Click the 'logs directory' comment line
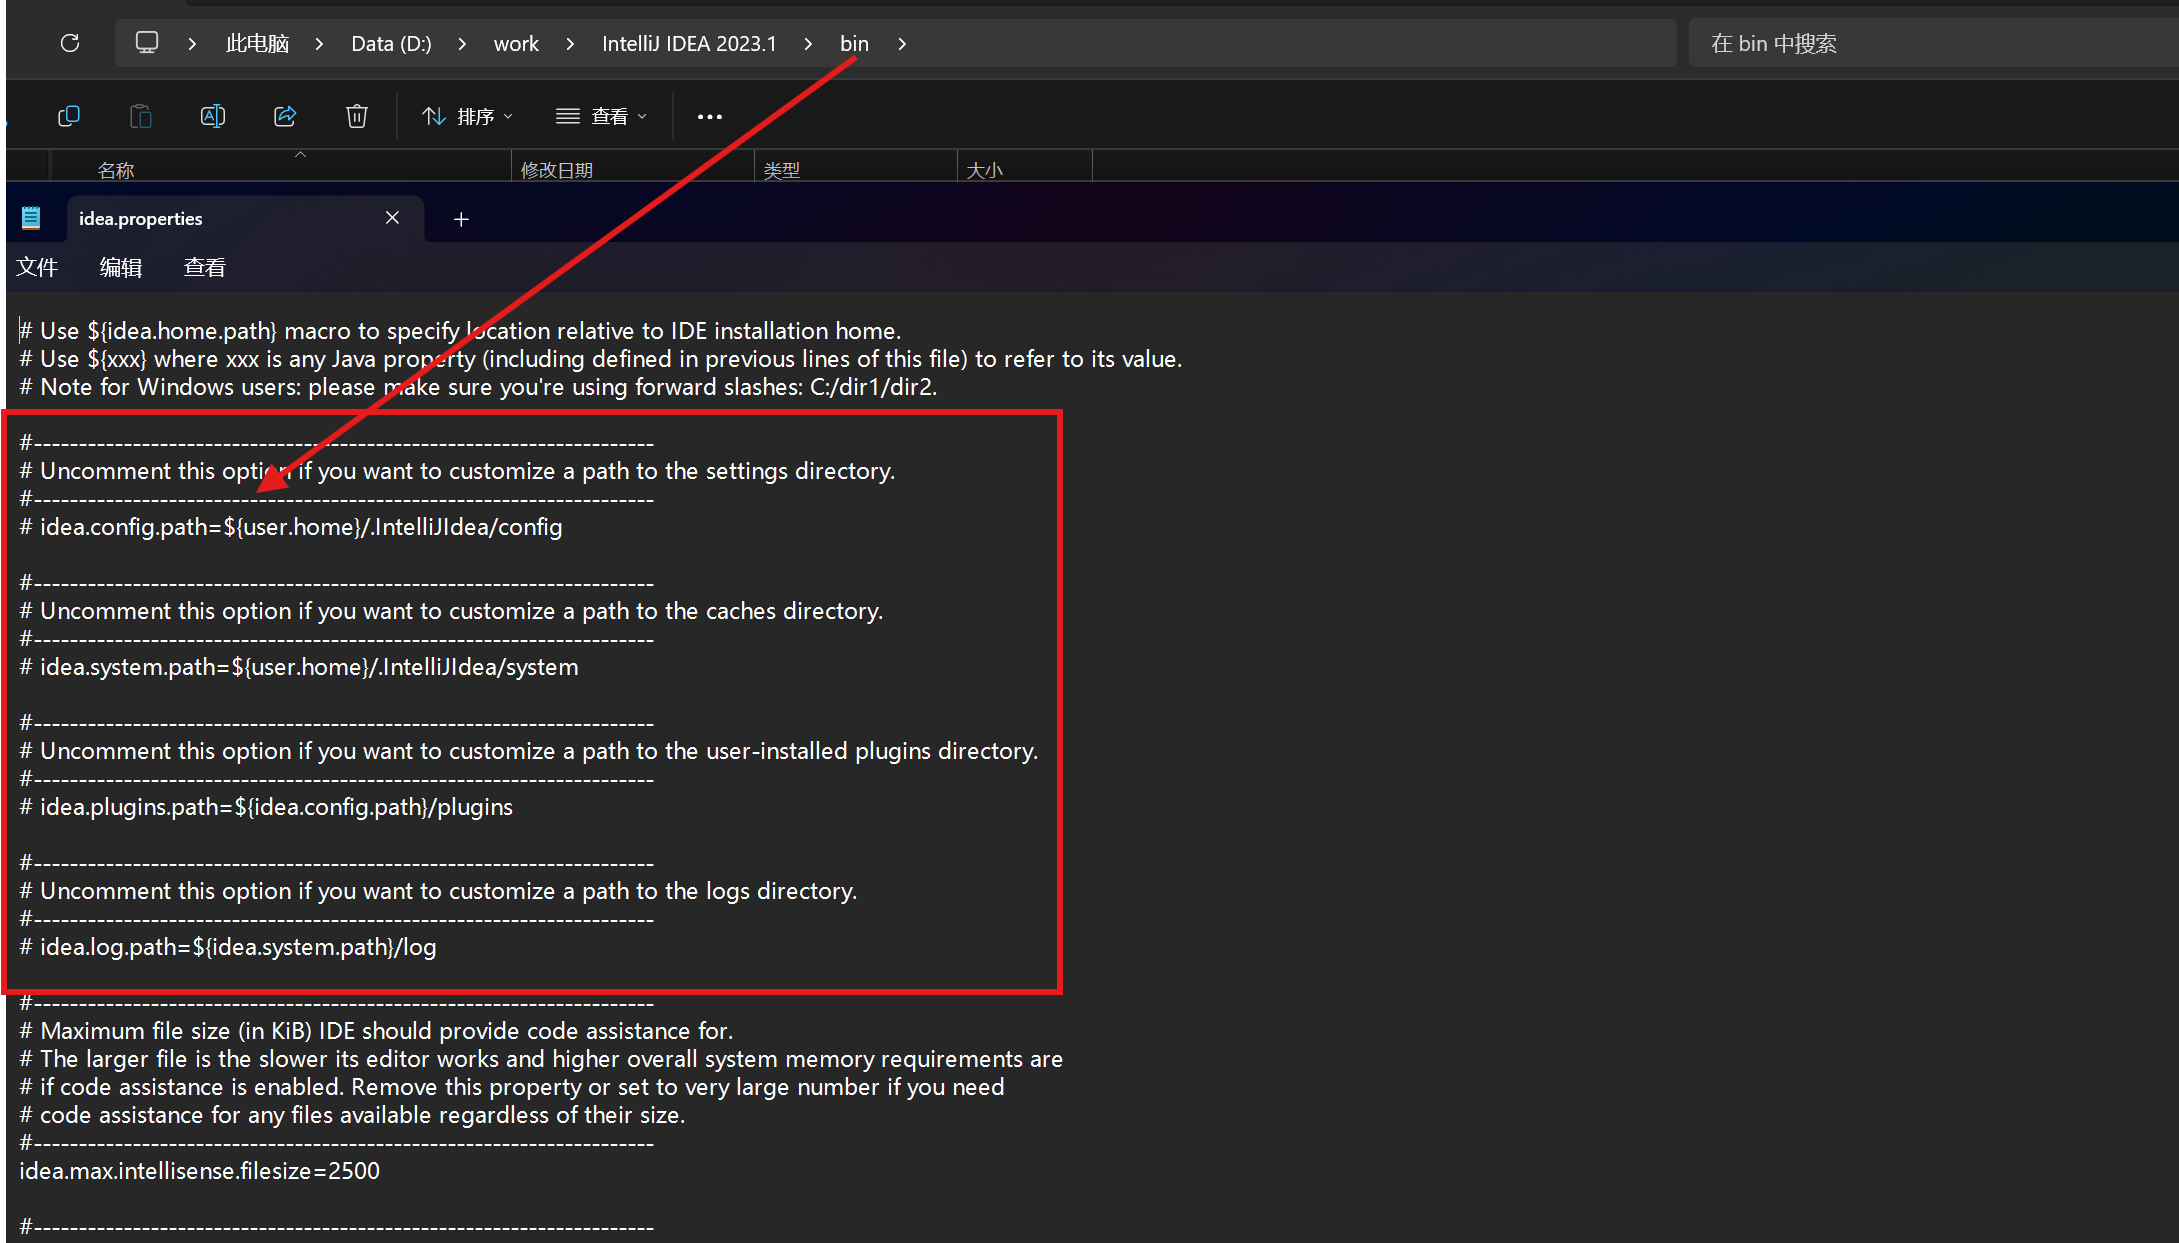Viewport: 2179px width, 1243px height. click(438, 891)
